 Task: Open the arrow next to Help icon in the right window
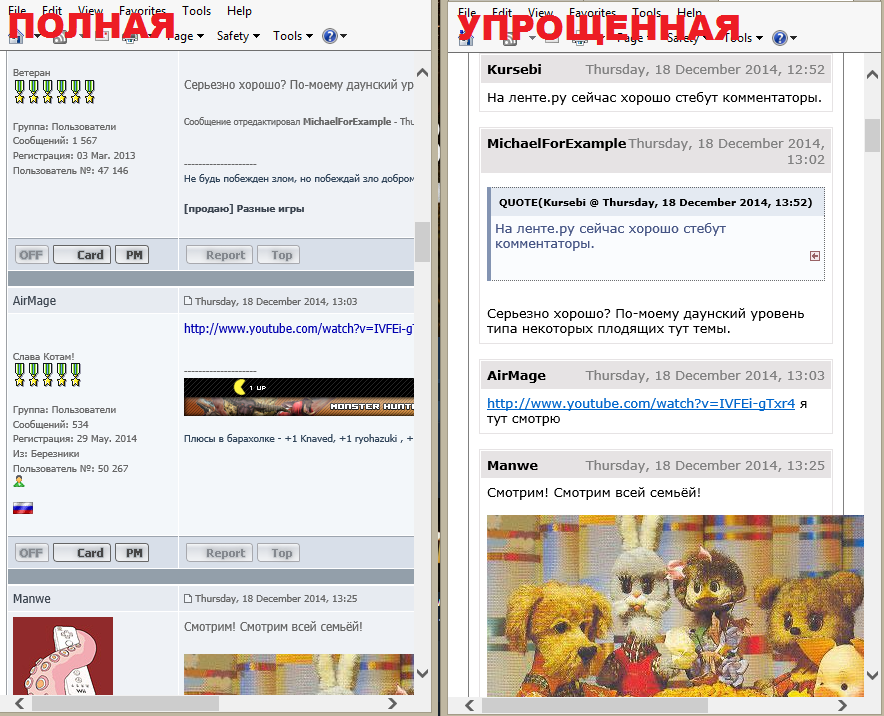pos(794,38)
